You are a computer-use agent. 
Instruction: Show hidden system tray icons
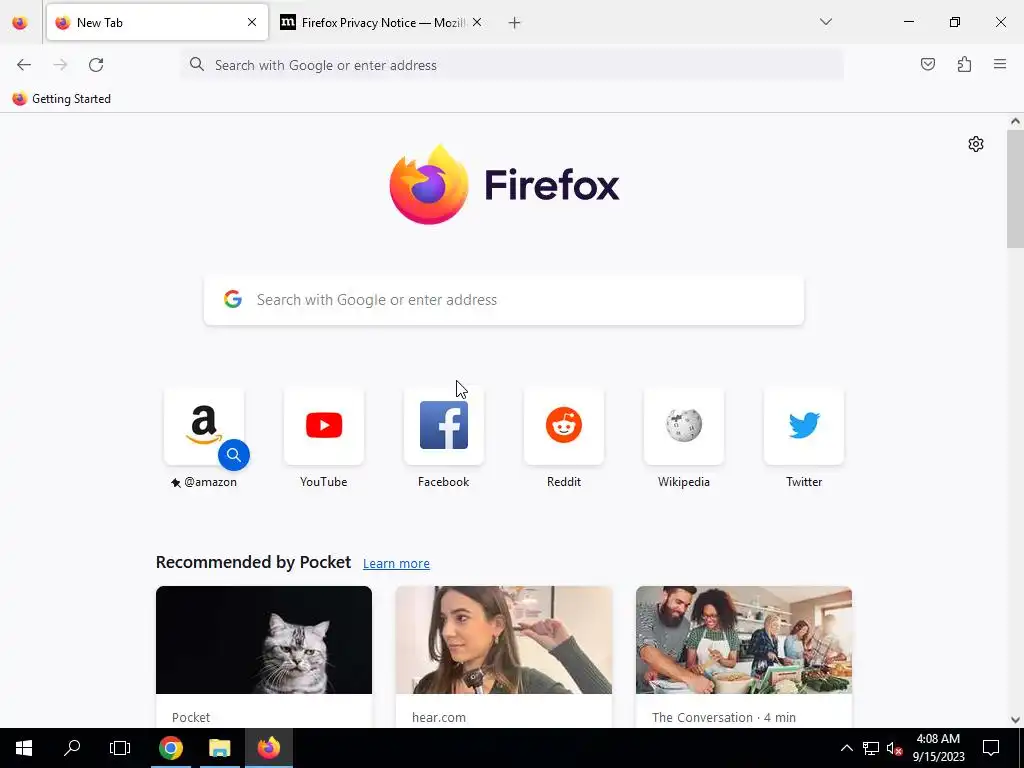pyautogui.click(x=846, y=748)
